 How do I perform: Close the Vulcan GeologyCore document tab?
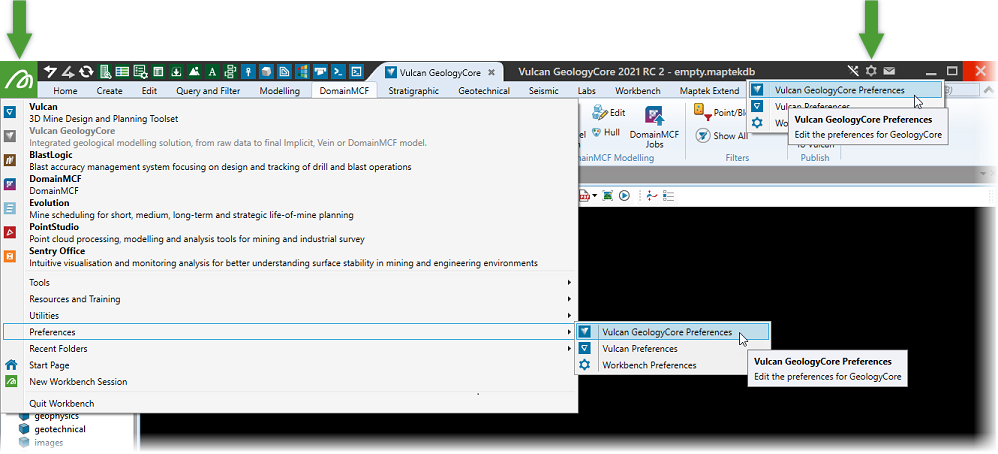491,72
